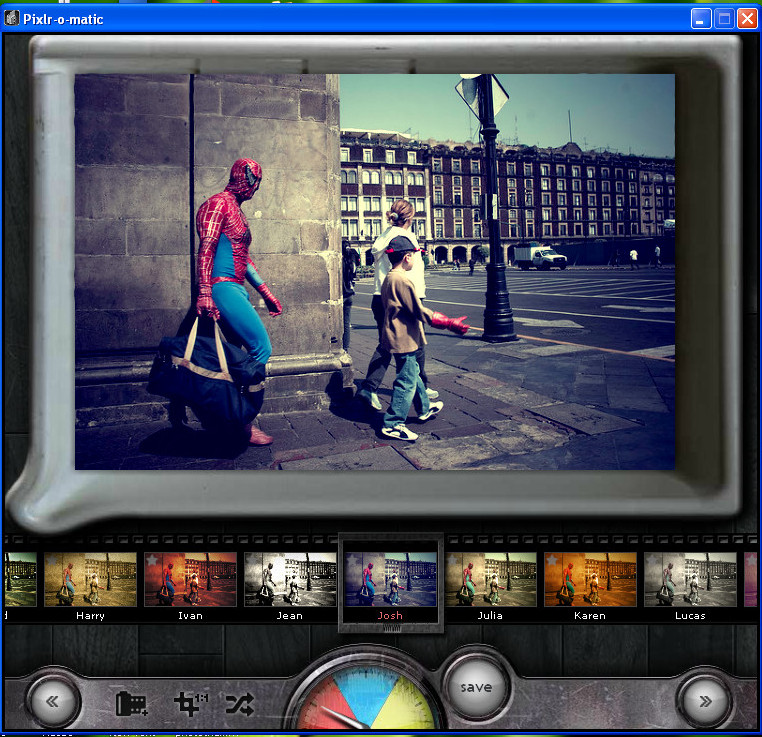The width and height of the screenshot is (762, 737).
Task: Click the Lucas filter label
Action: point(690,616)
